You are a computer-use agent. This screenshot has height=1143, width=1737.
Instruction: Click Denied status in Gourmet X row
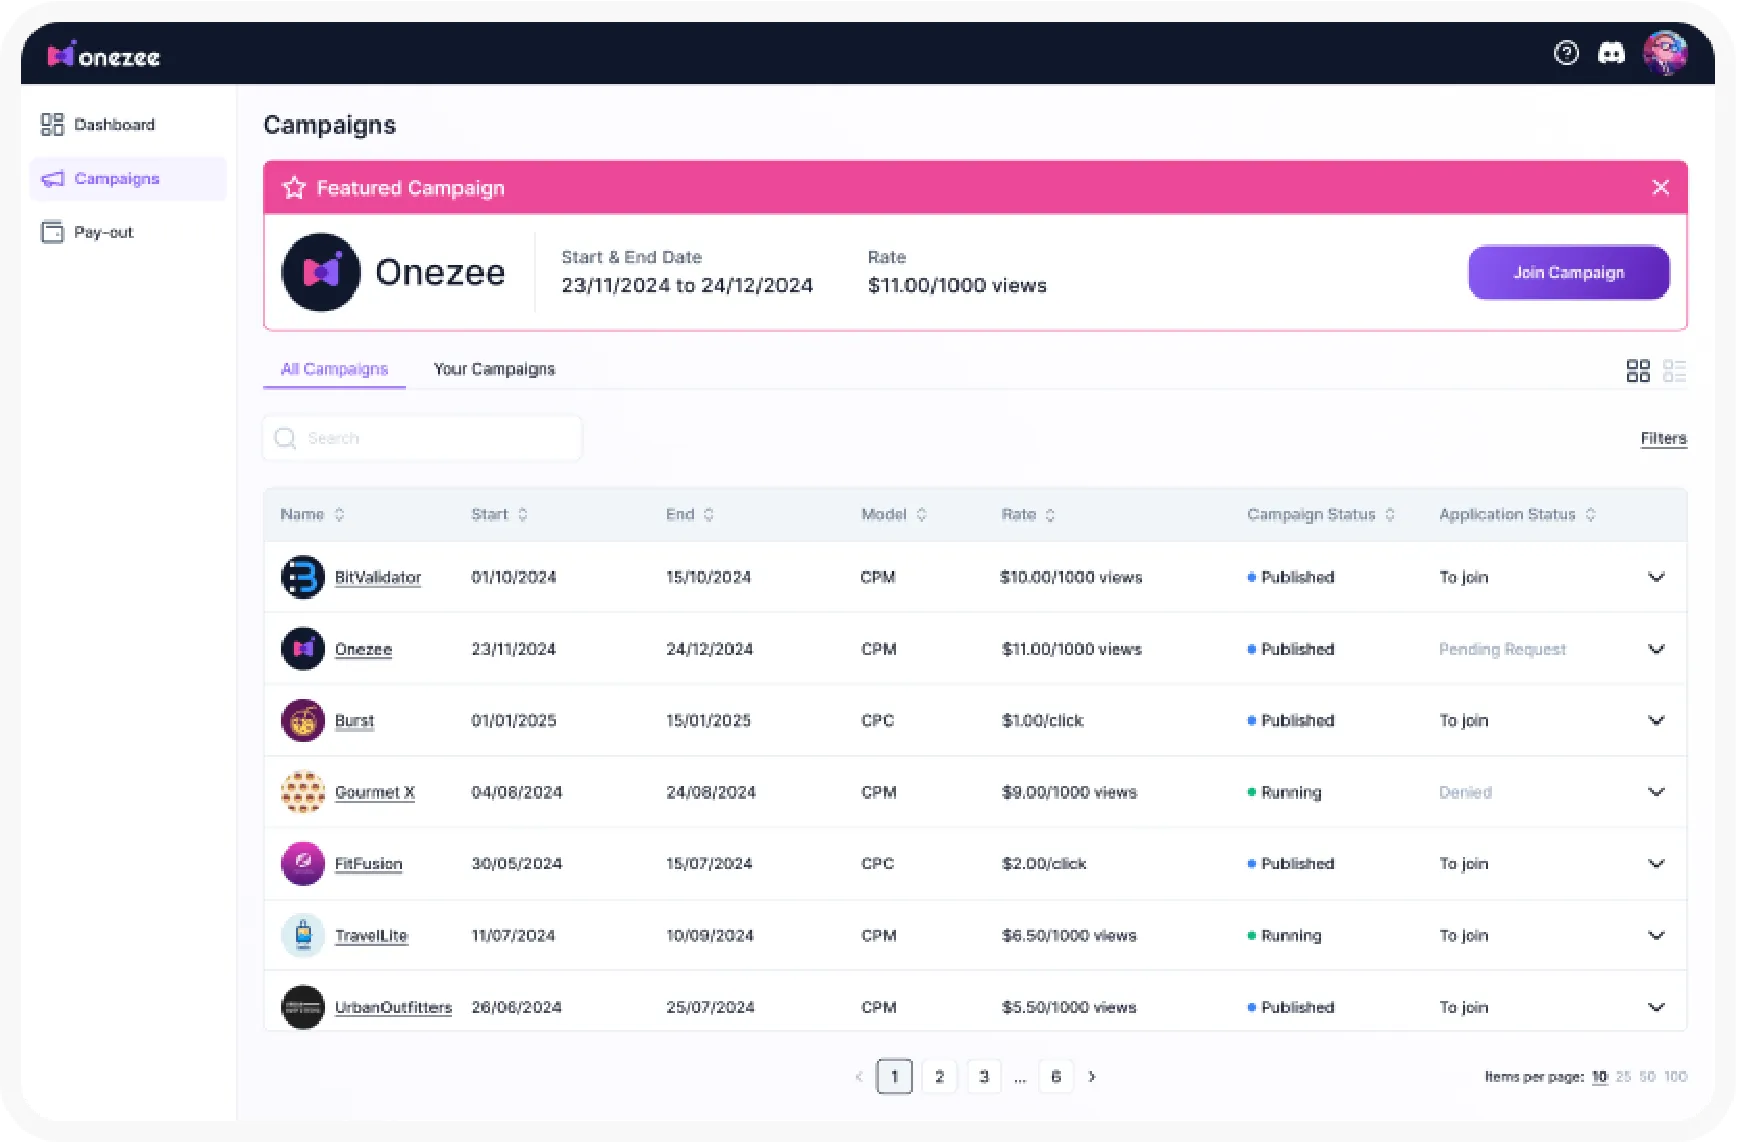point(1465,792)
